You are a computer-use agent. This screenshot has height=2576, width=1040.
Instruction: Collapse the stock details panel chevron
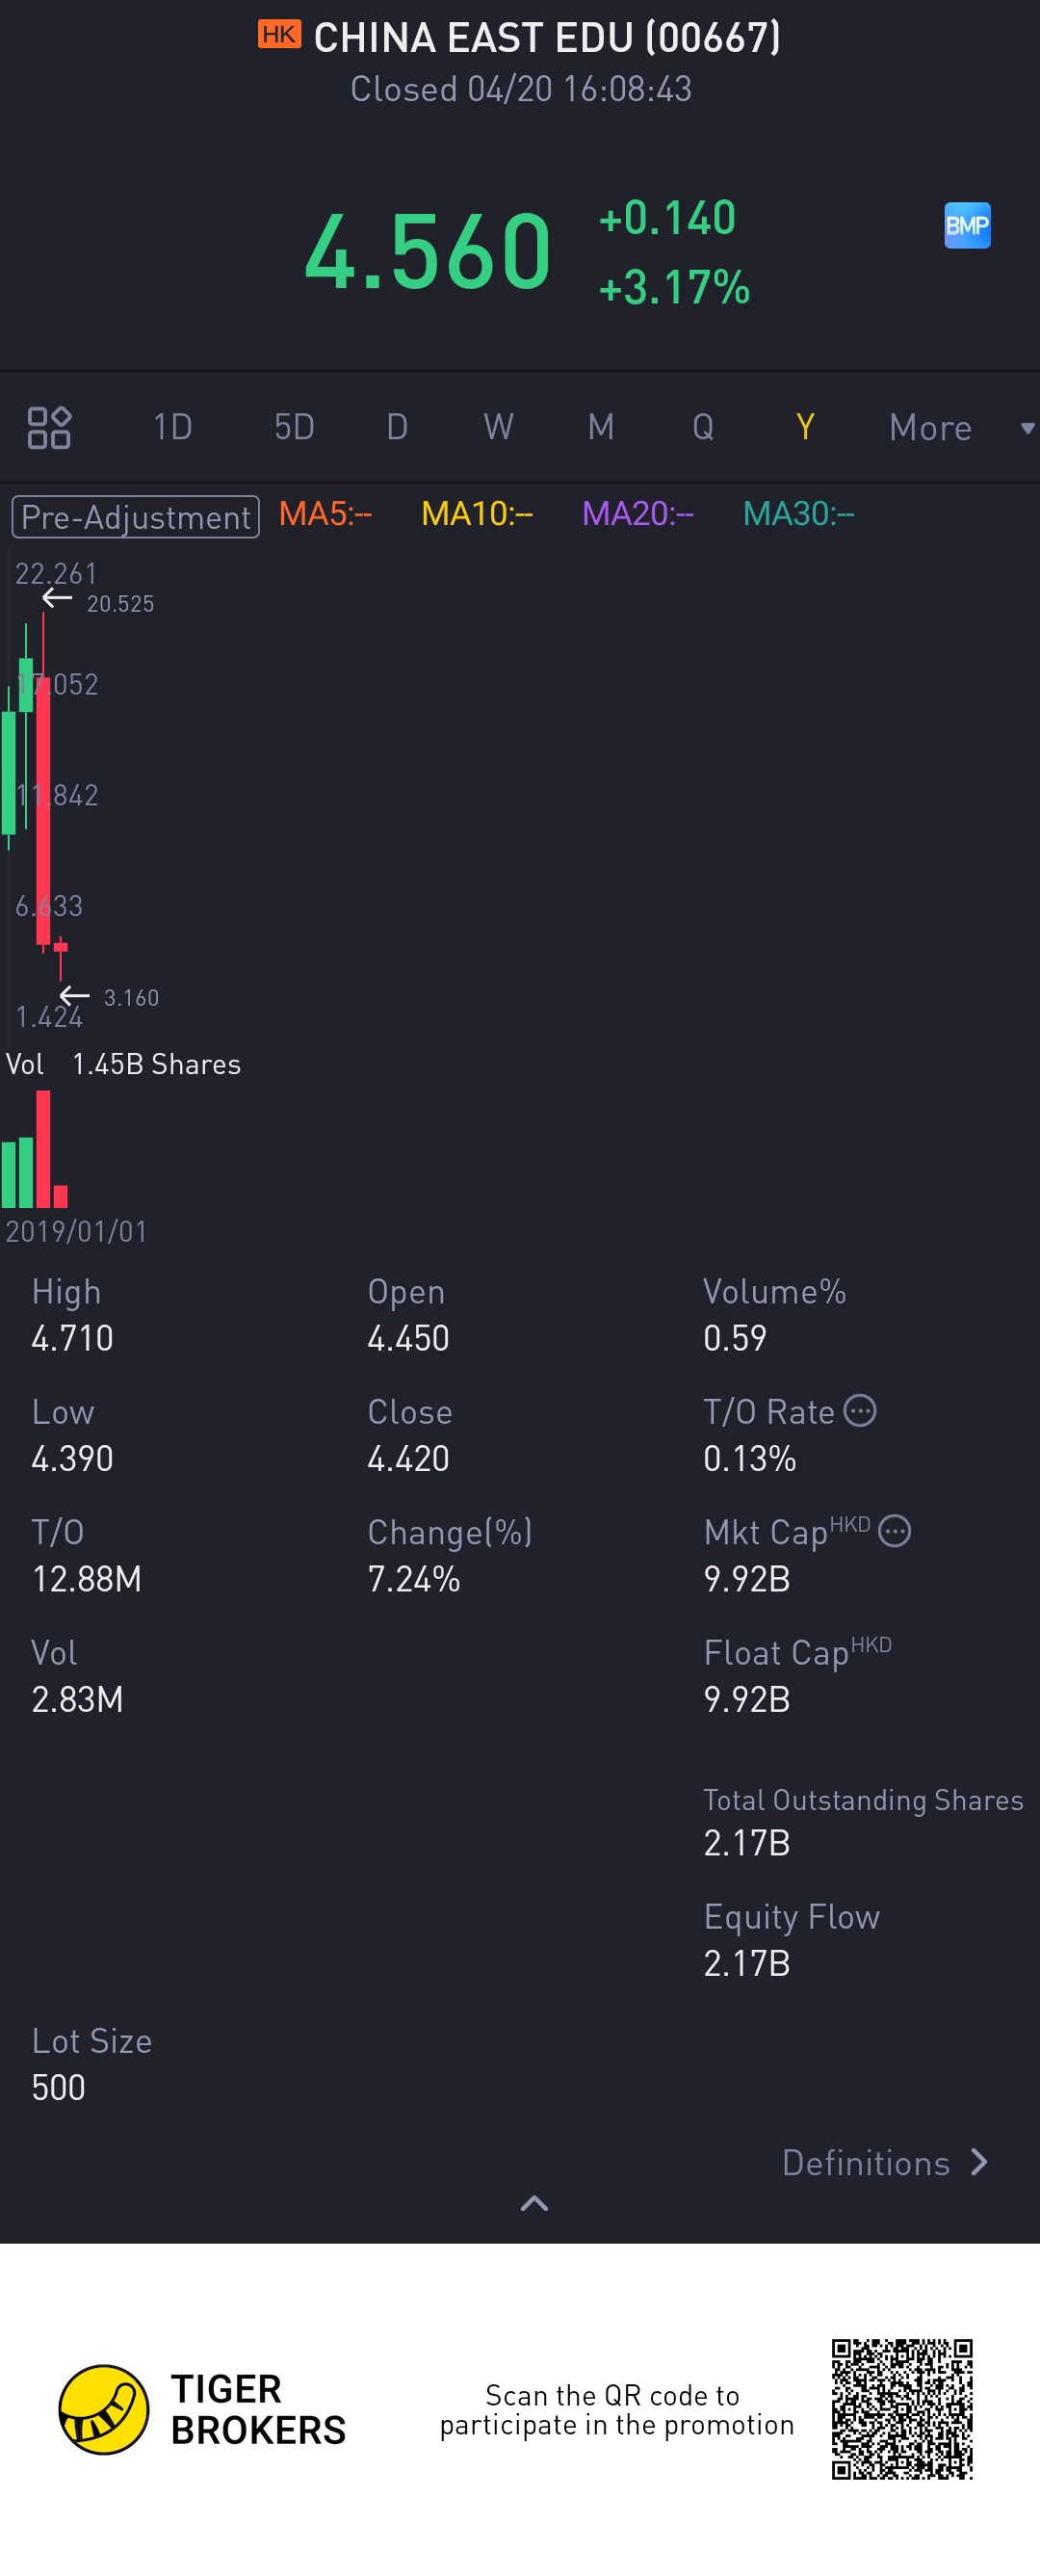(x=534, y=2203)
